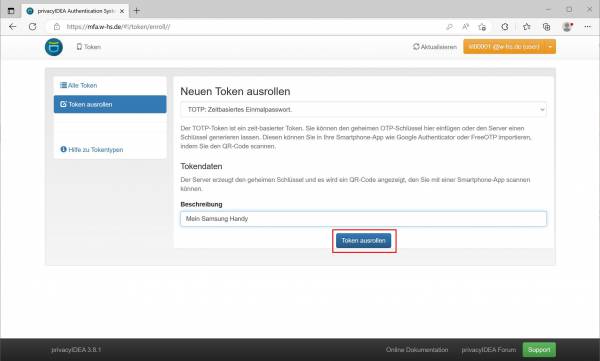Screen dimensions: 600x361
Task: Click the Neuen Token ausrollen heading
Action: click(x=235, y=91)
